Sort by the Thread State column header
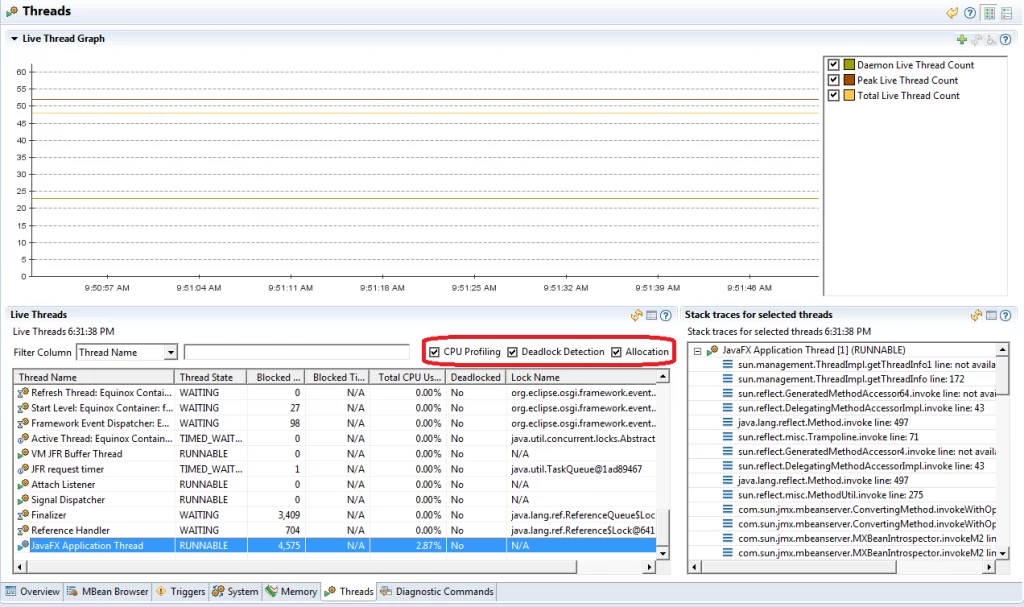Screen dimensions: 1024x607 click(210, 377)
